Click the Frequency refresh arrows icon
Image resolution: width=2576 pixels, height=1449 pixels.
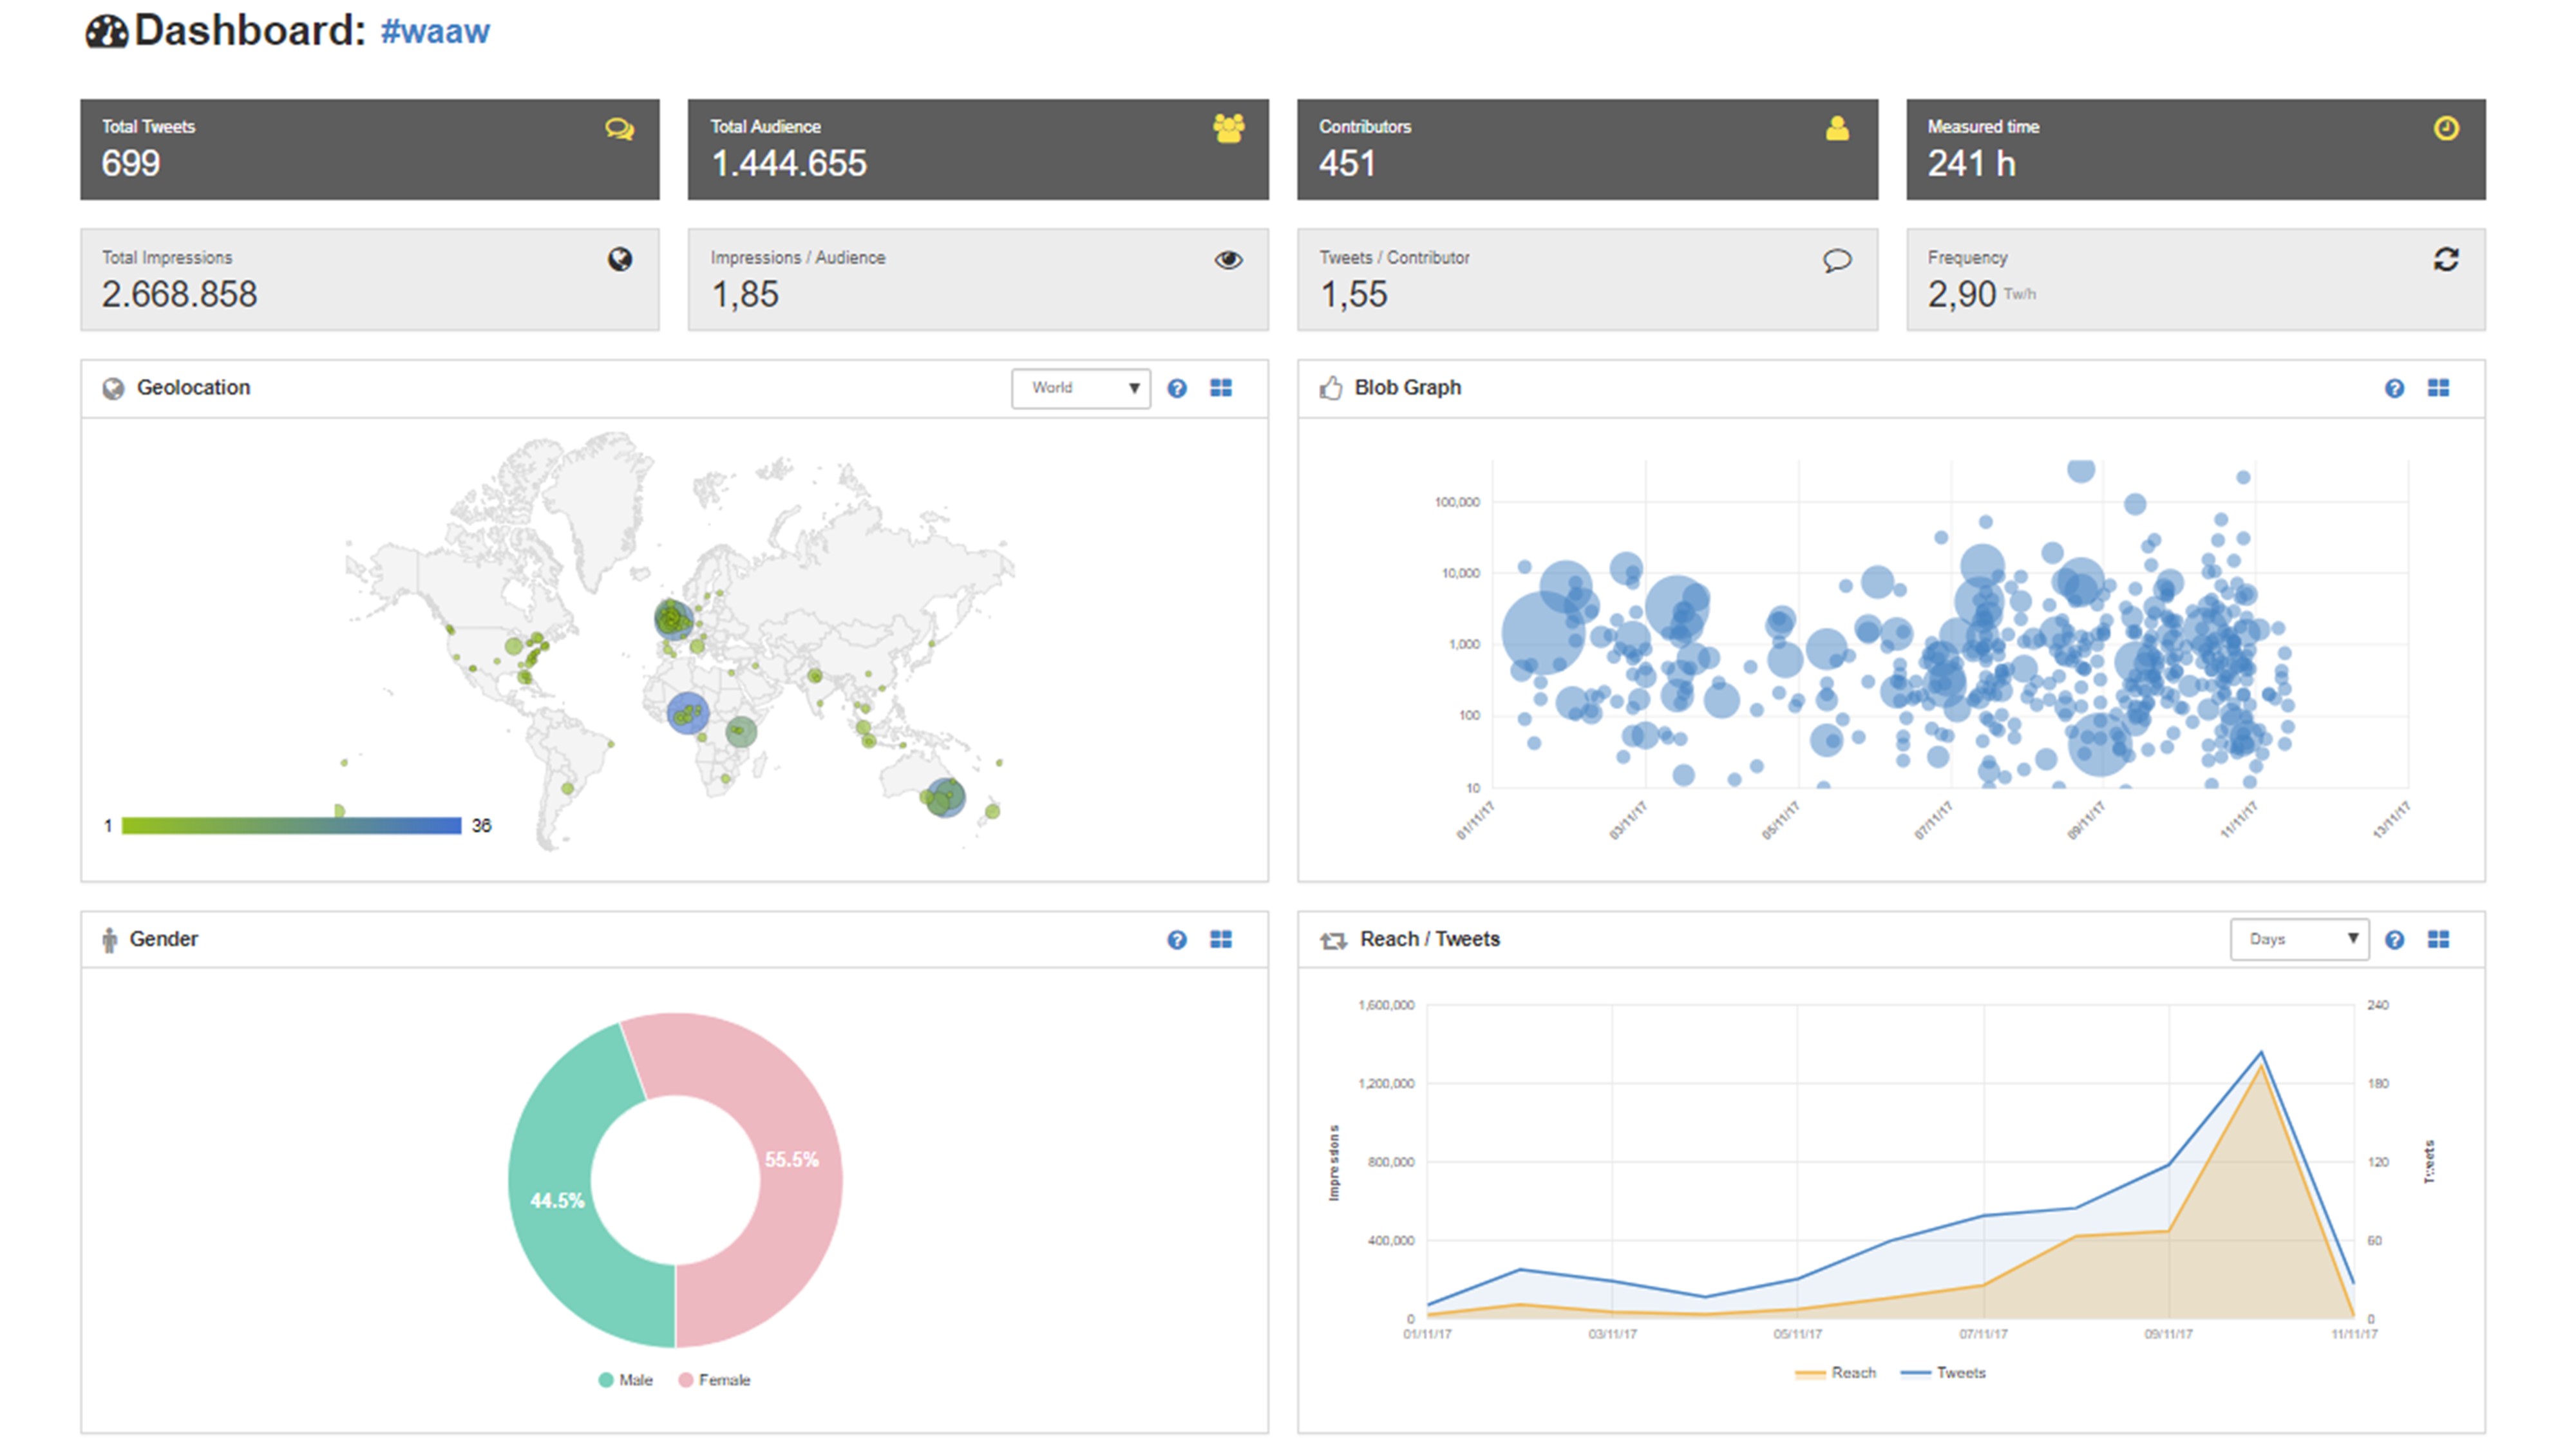(2445, 260)
